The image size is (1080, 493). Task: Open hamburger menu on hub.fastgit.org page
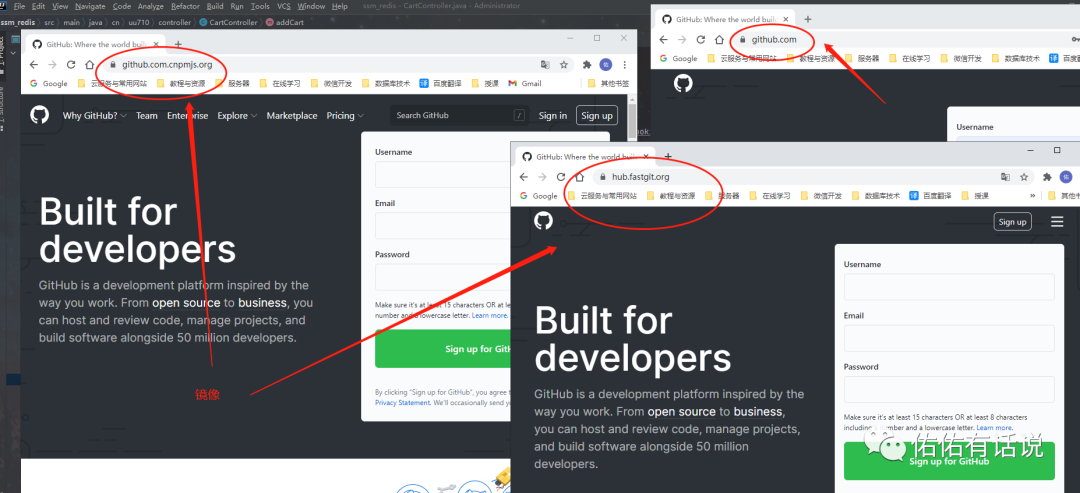(1057, 222)
